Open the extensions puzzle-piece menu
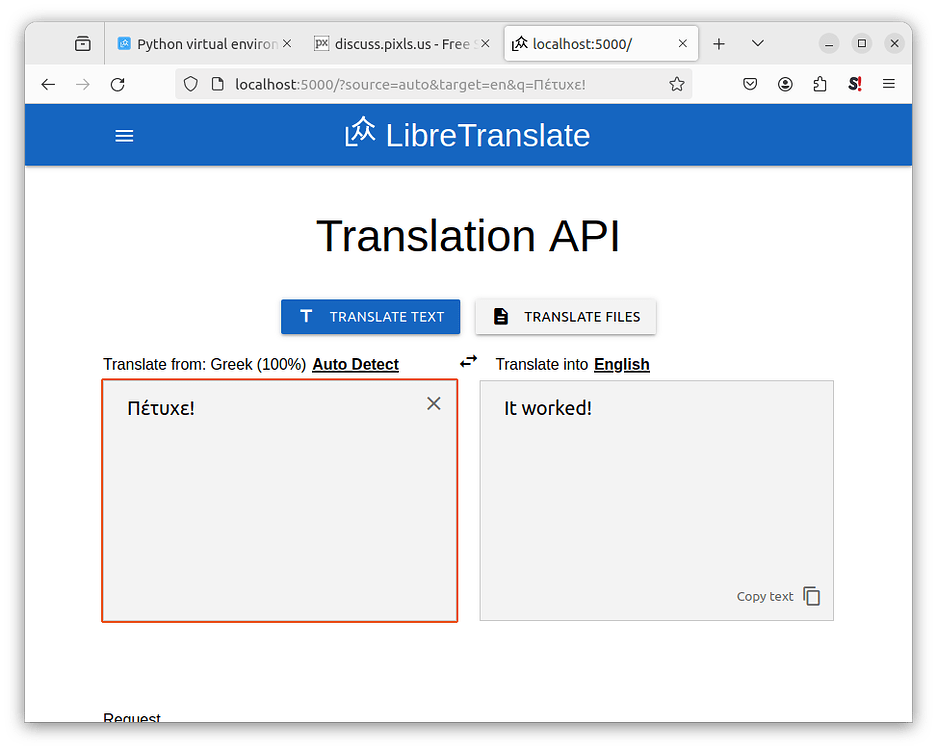936x750 pixels. point(820,84)
